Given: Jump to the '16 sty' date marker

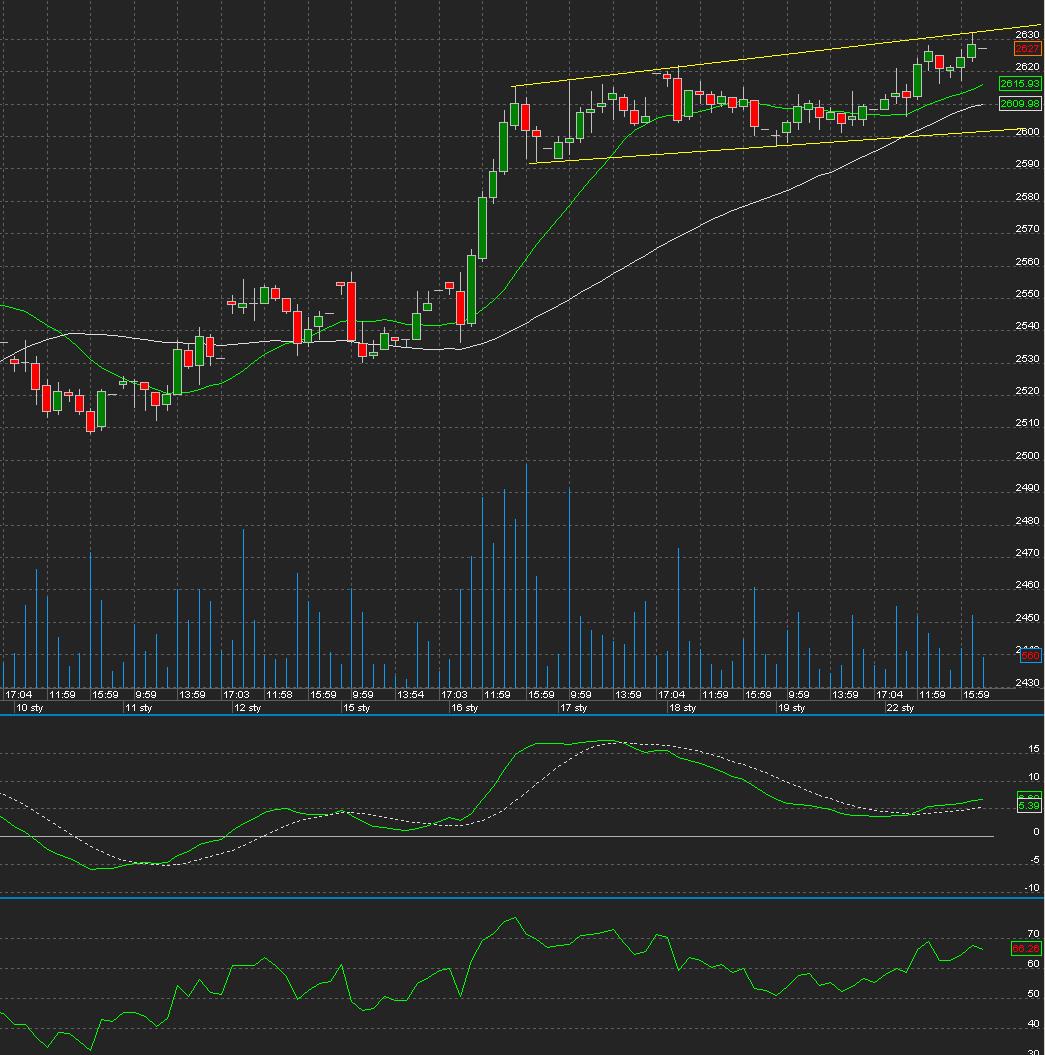Looking at the screenshot, I should (464, 708).
